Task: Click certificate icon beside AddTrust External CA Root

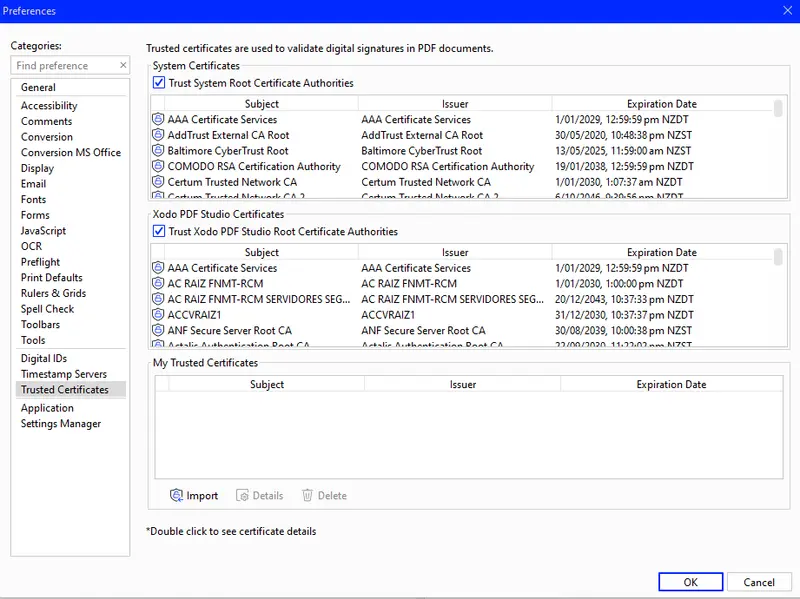Action: pos(158,135)
